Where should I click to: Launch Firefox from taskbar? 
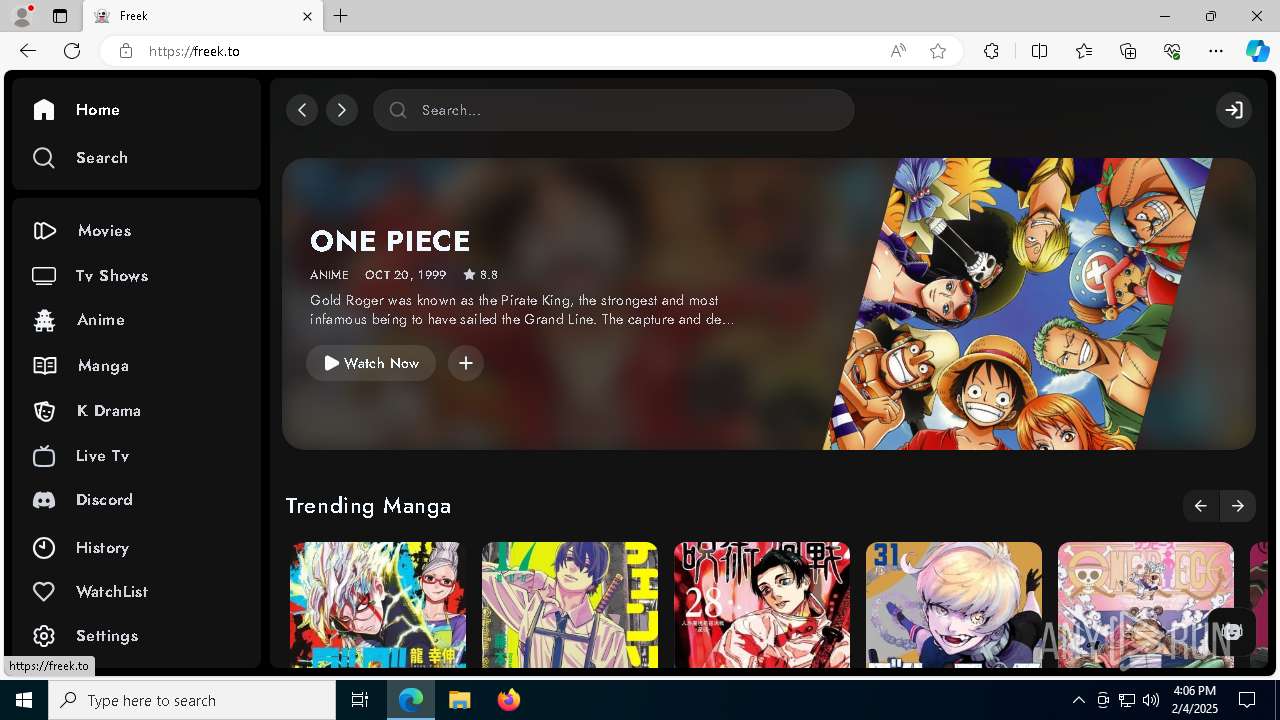[508, 700]
